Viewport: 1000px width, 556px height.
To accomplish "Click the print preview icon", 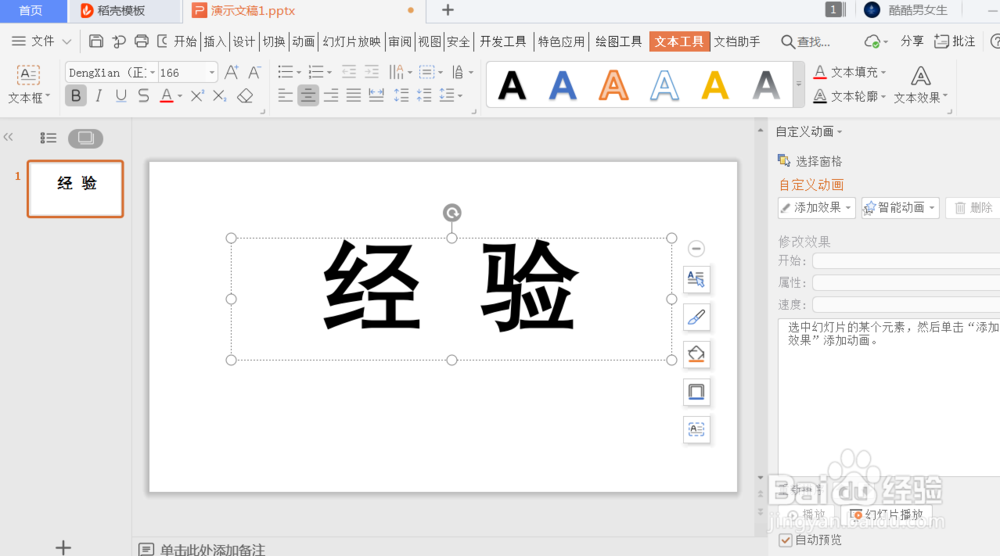I will [x=162, y=41].
